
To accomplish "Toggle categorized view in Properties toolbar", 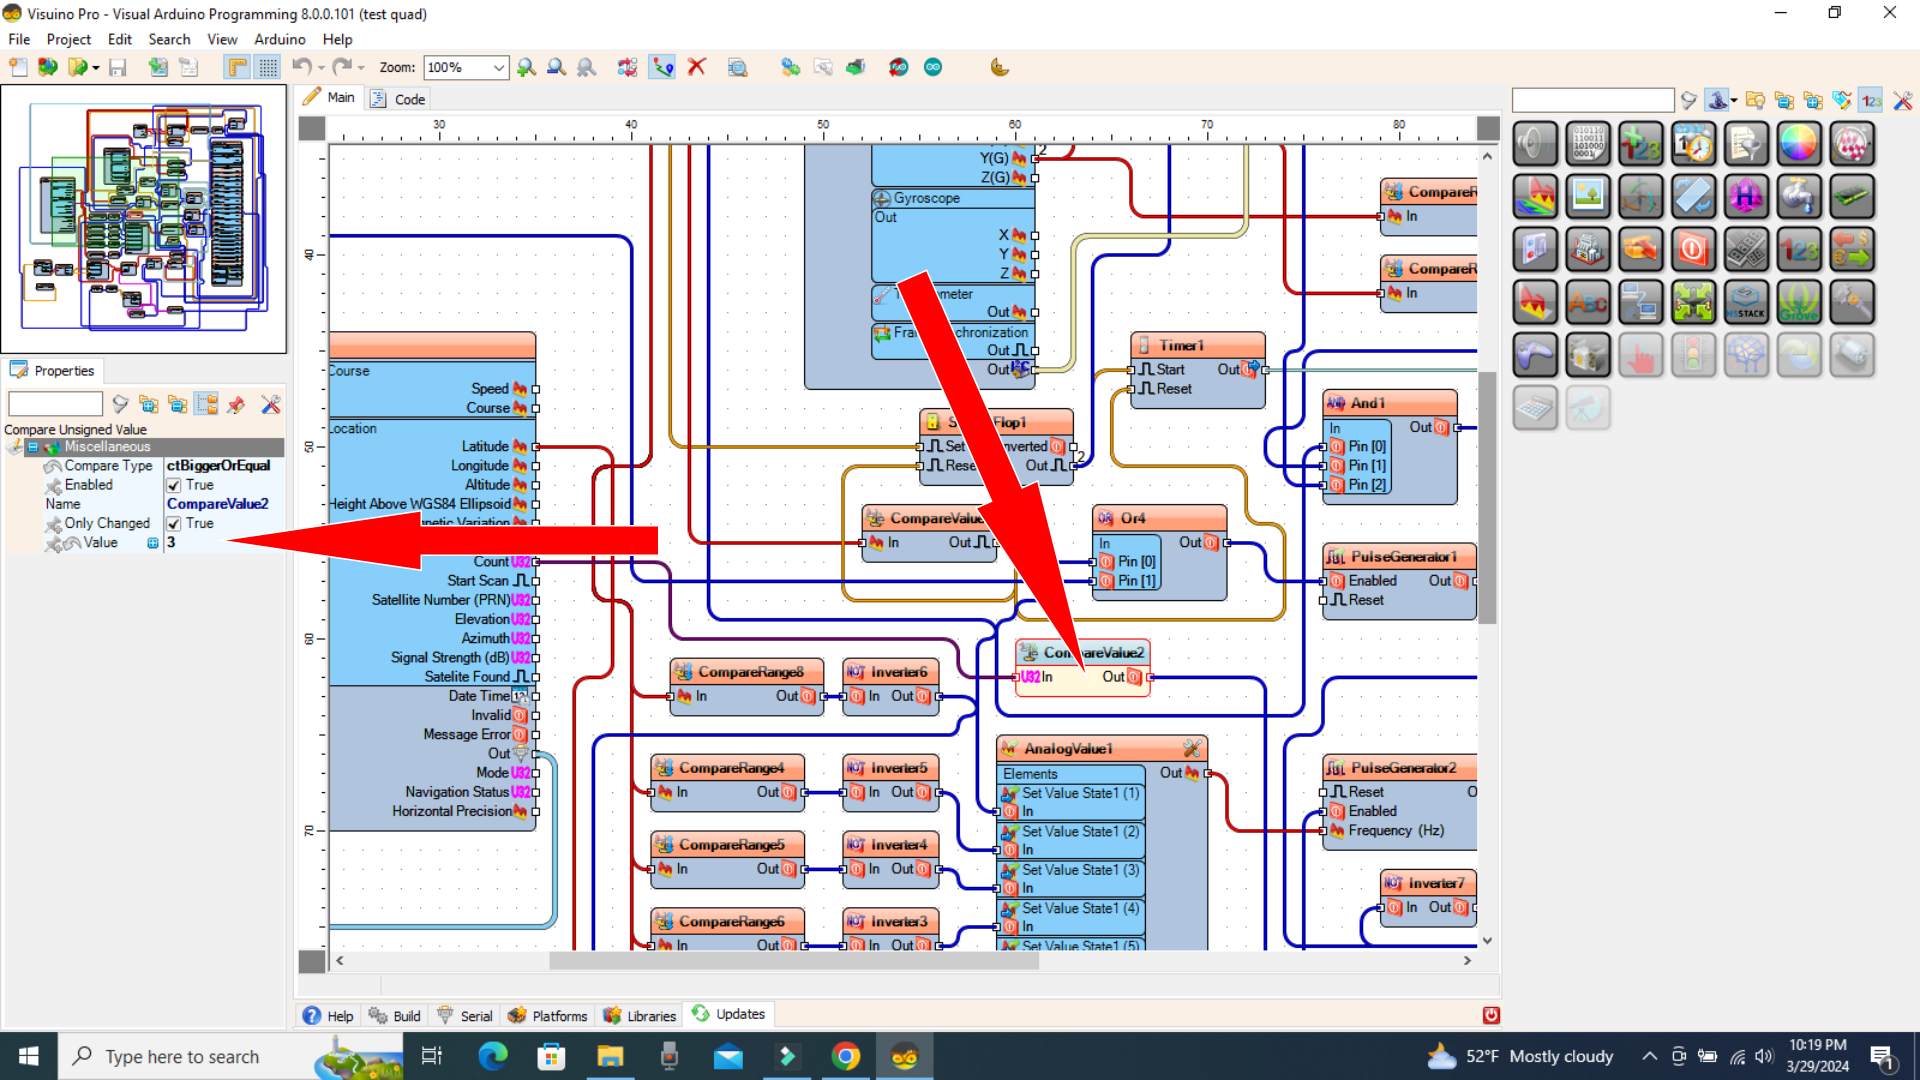I will click(x=207, y=404).
